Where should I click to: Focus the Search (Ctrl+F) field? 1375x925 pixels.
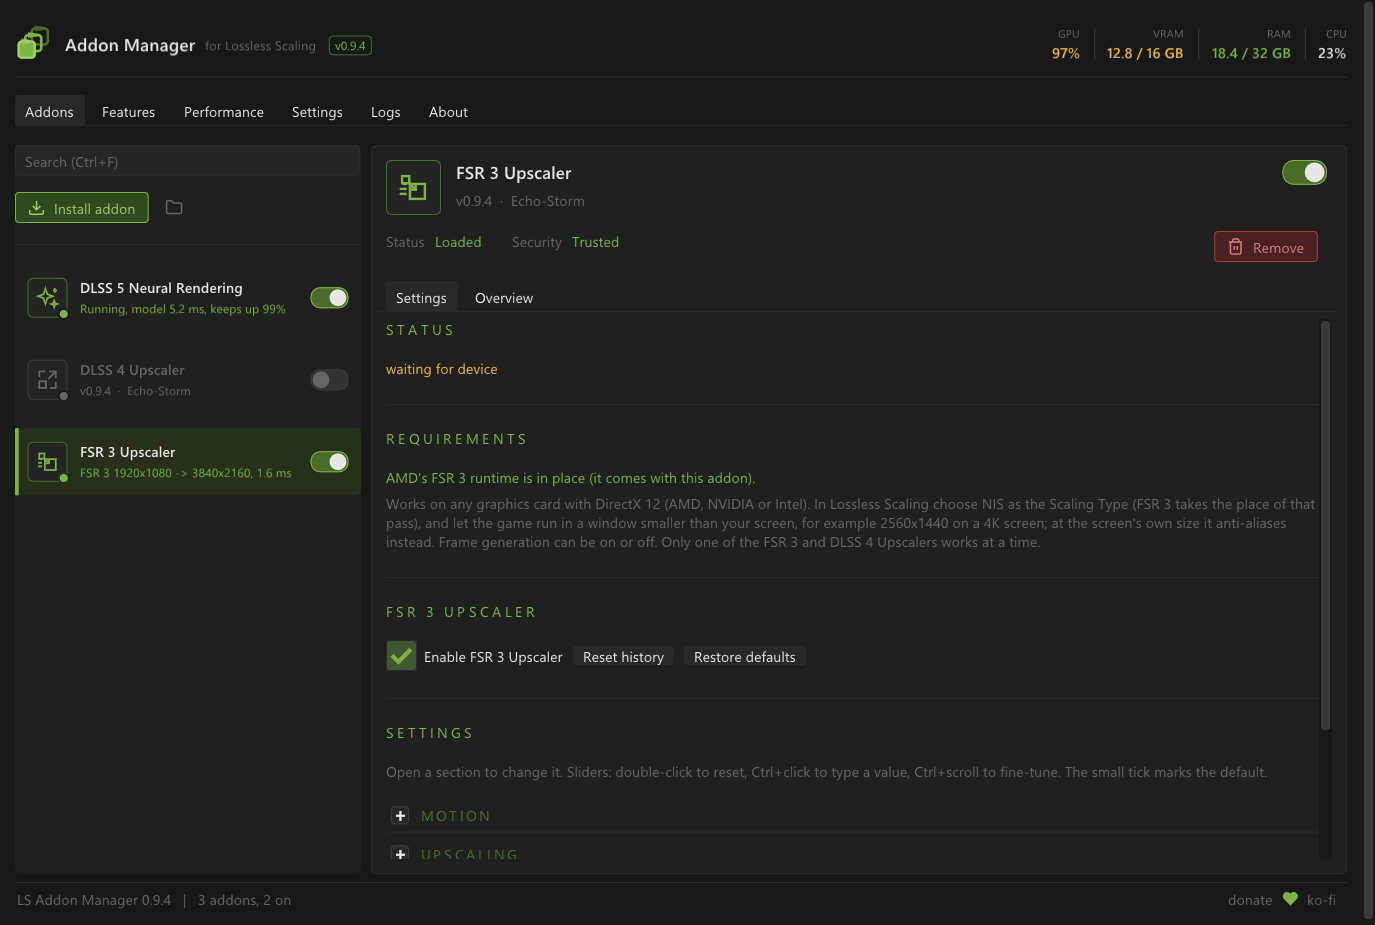187,161
